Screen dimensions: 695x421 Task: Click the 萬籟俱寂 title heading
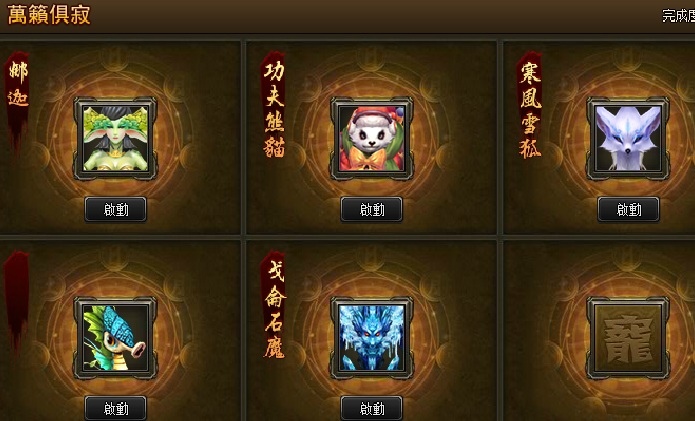click(49, 15)
